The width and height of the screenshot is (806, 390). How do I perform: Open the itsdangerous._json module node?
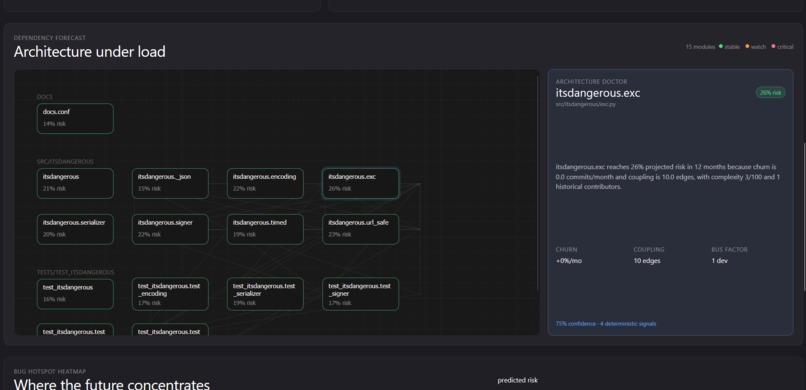click(170, 183)
